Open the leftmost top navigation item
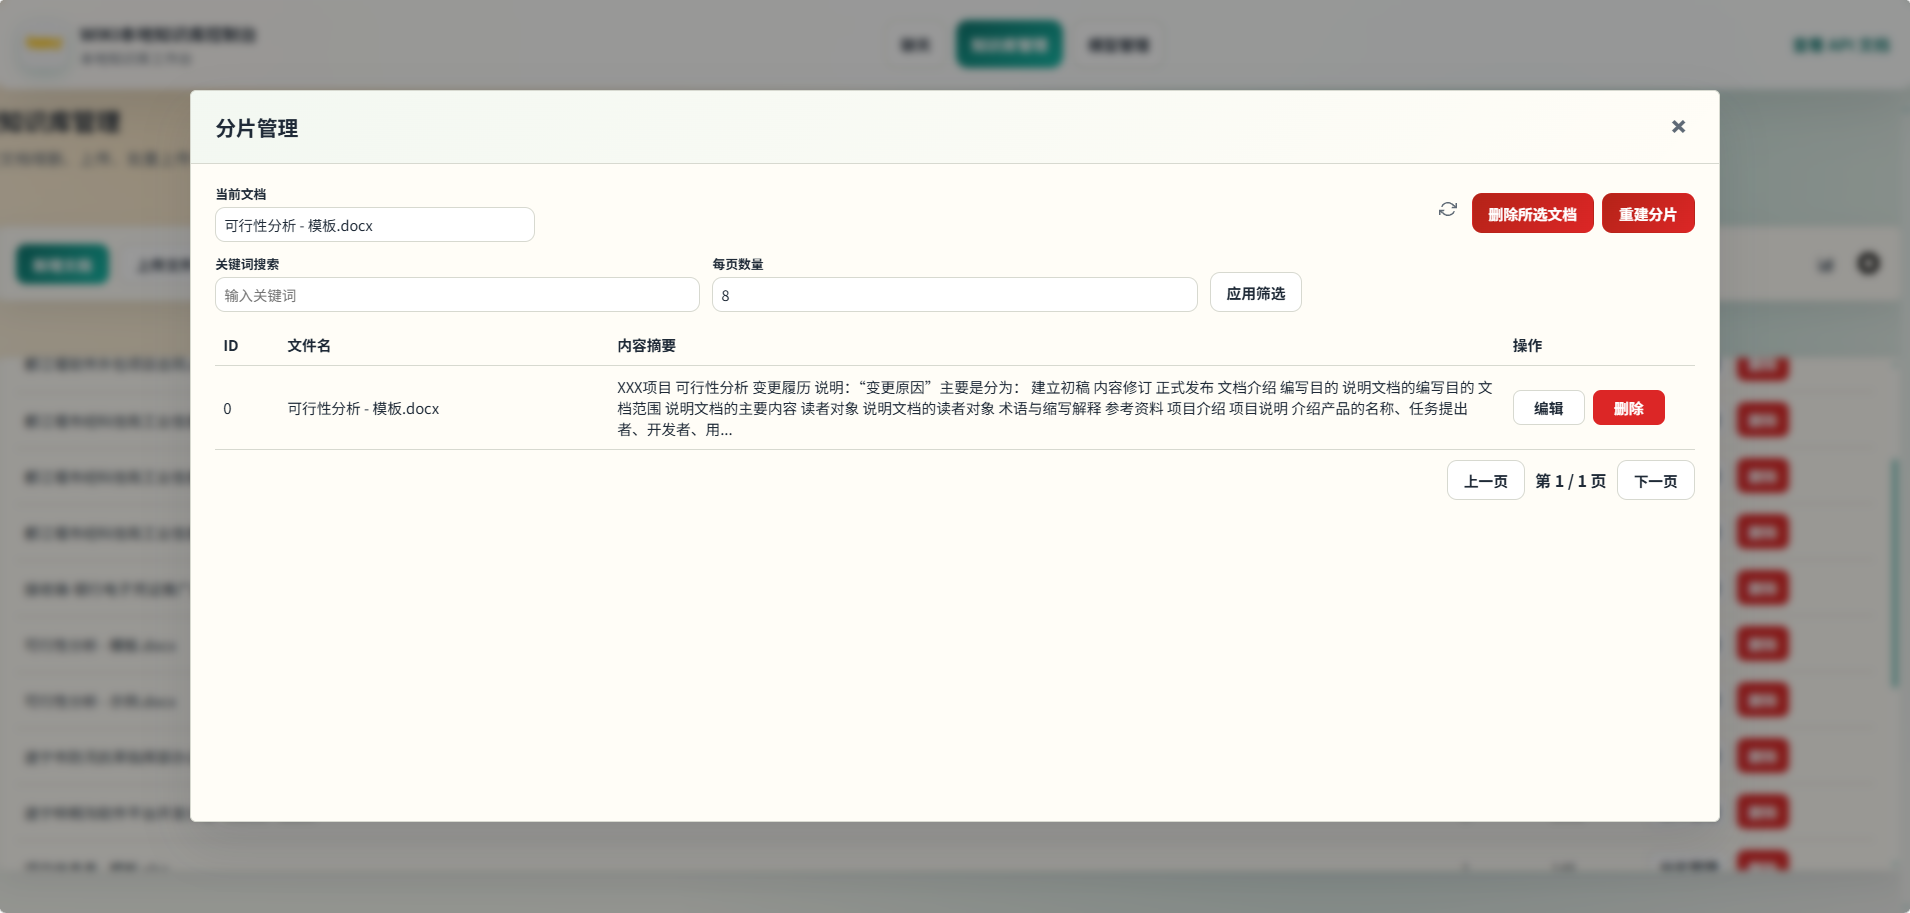Viewport: 1910px width, 913px height. [916, 44]
